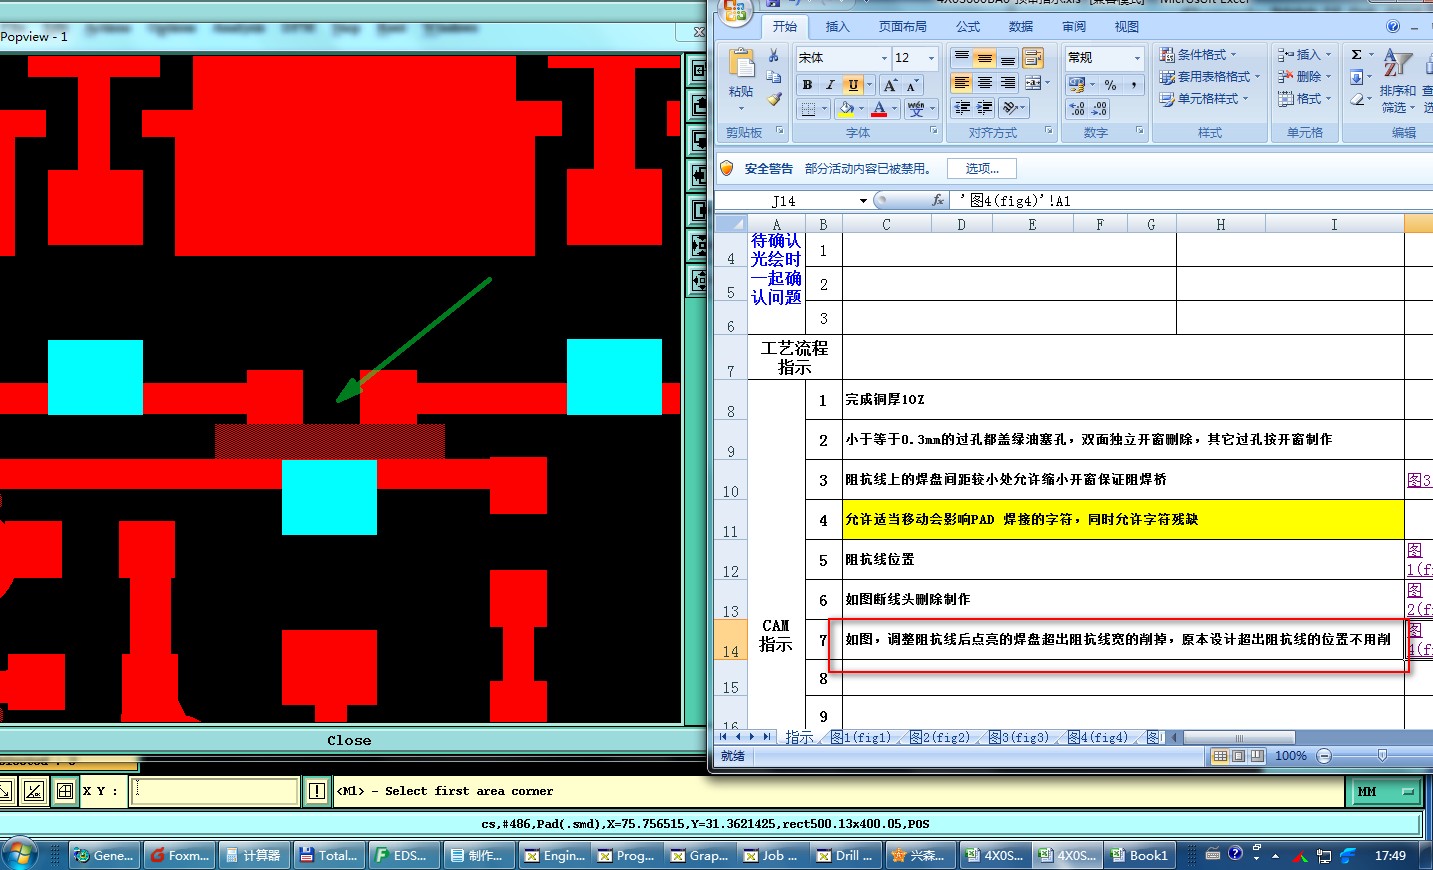Click the Insert Function fx icon
The height and width of the screenshot is (870, 1433).
[x=938, y=200]
